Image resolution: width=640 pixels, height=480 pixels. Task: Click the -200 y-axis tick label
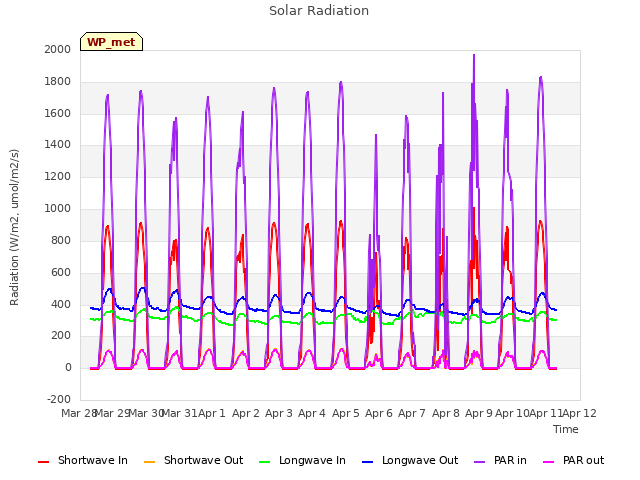tap(59, 400)
